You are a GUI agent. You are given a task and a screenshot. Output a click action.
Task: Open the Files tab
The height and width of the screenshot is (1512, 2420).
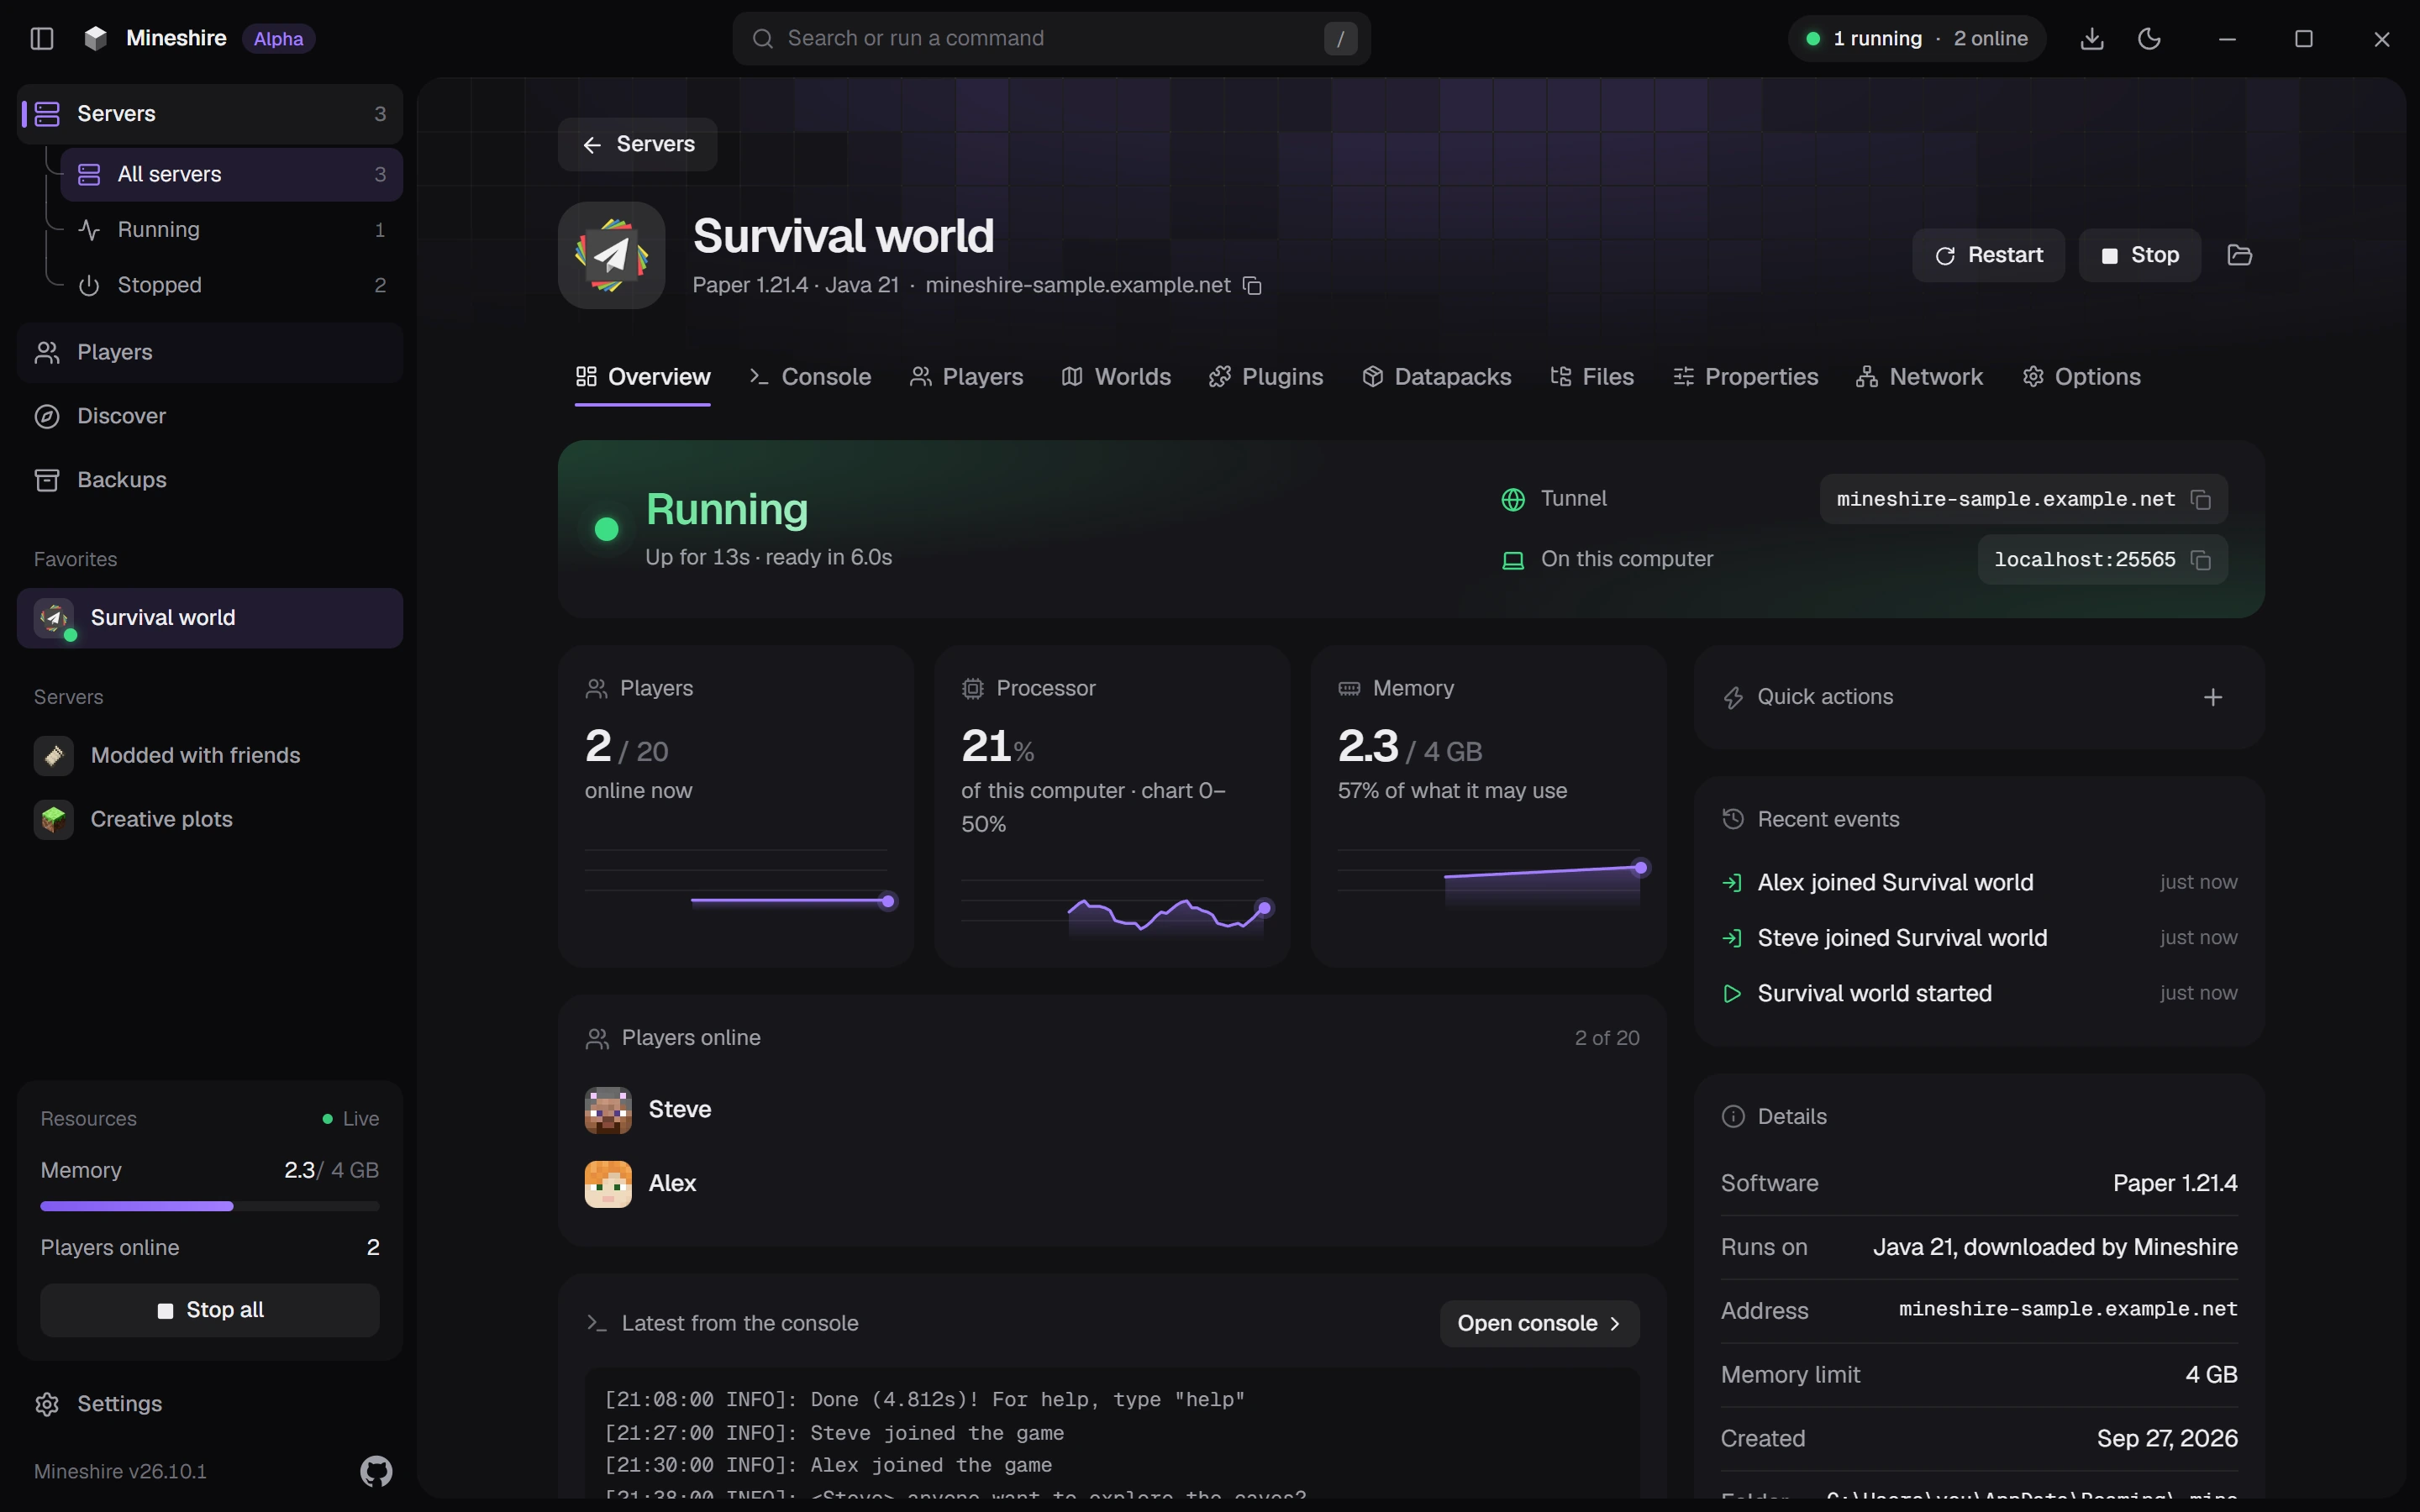[x=1592, y=377]
